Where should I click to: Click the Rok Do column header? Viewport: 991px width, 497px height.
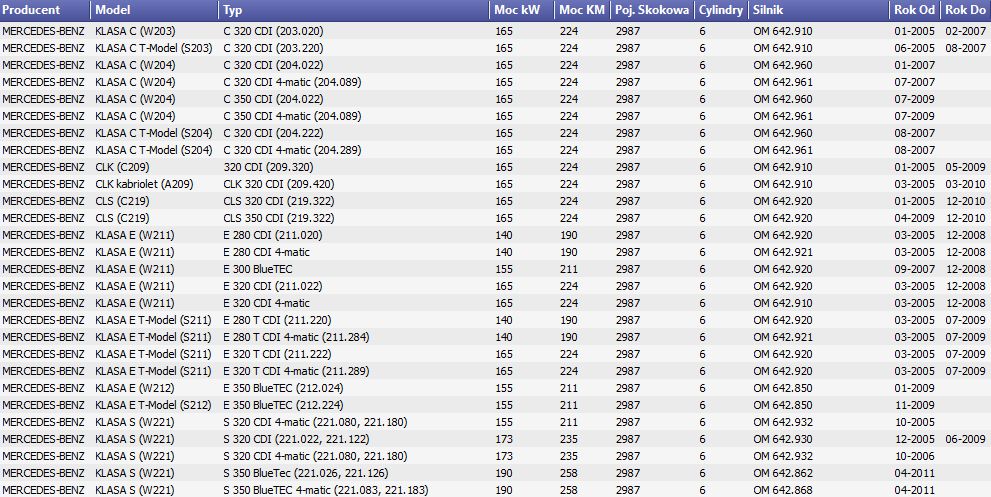click(966, 10)
